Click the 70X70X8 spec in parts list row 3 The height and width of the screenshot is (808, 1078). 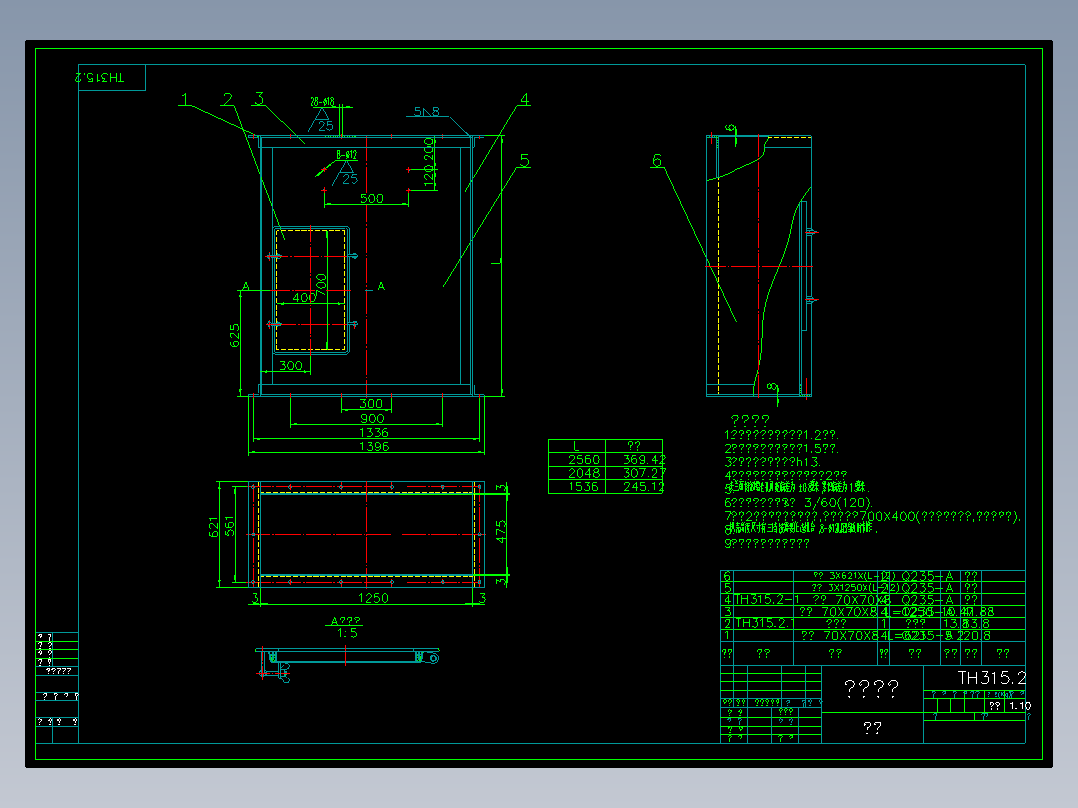click(x=850, y=611)
